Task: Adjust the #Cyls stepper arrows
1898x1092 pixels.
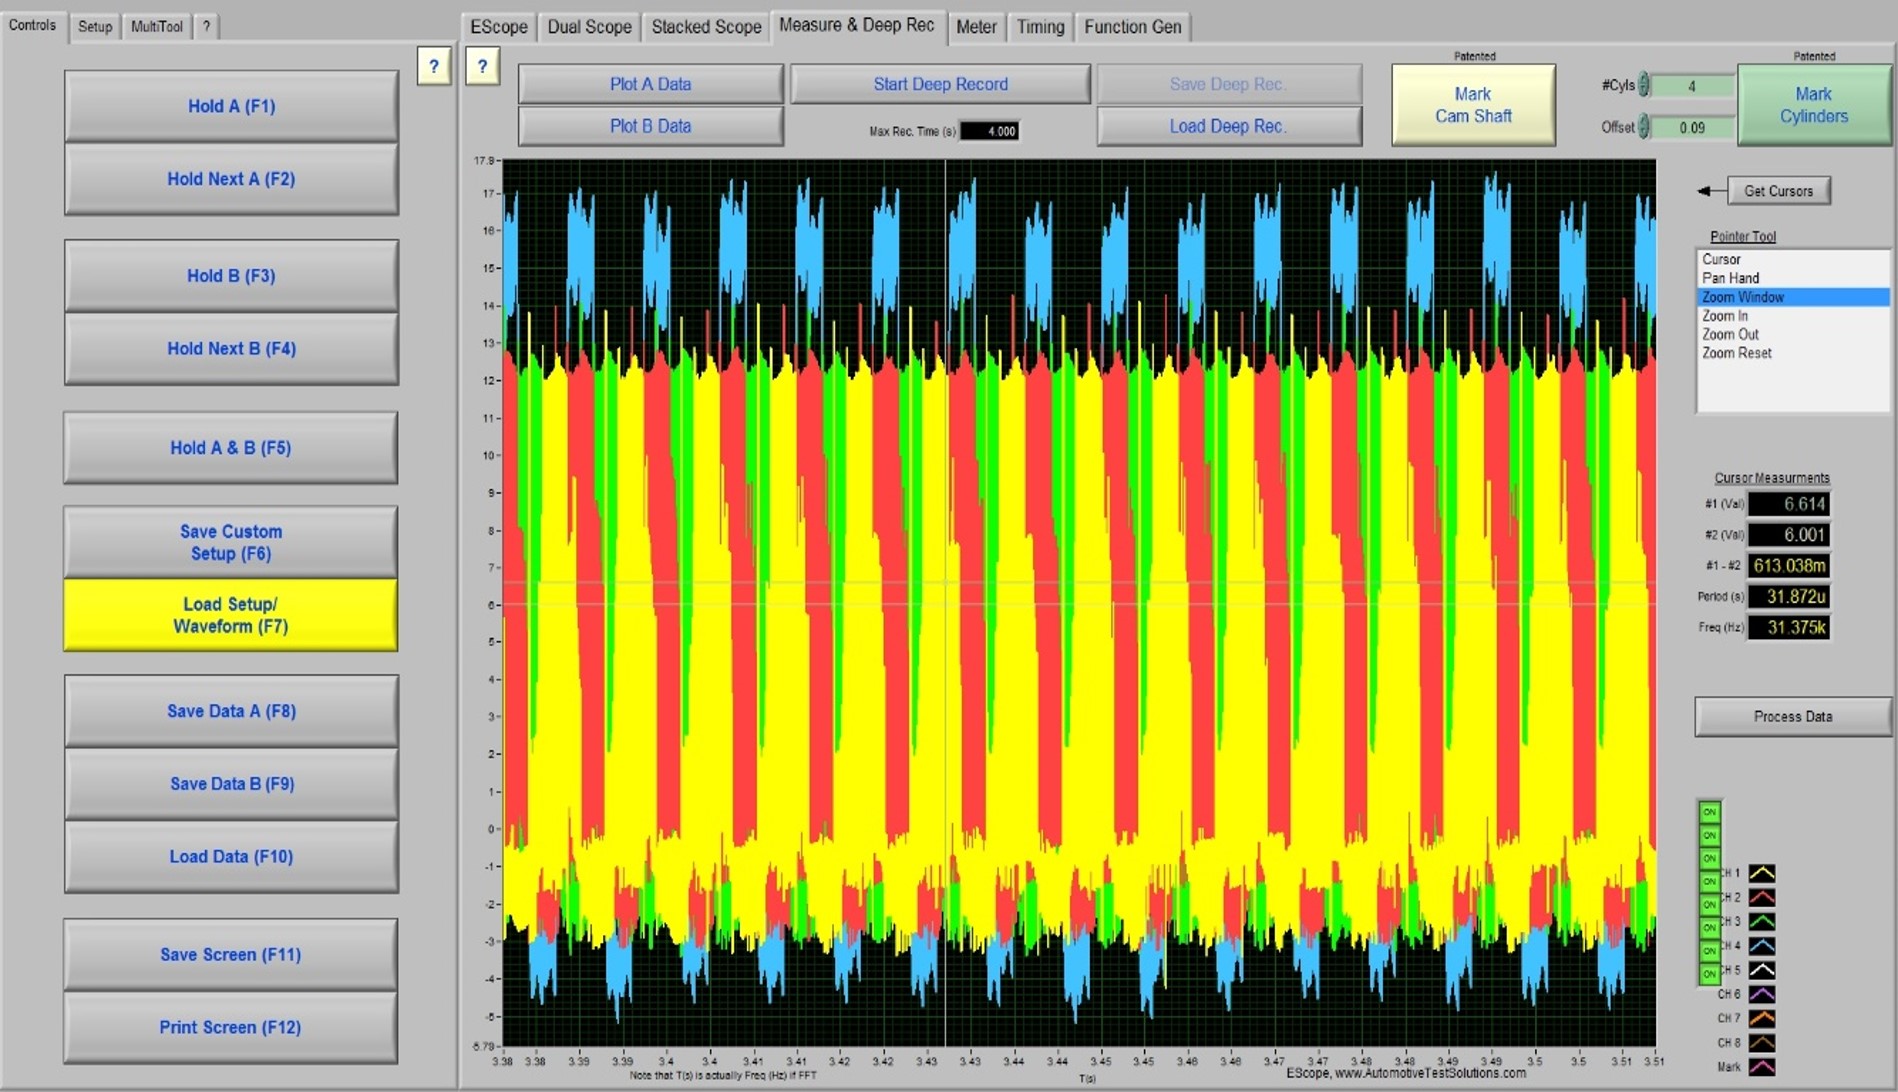Action: tap(1643, 86)
